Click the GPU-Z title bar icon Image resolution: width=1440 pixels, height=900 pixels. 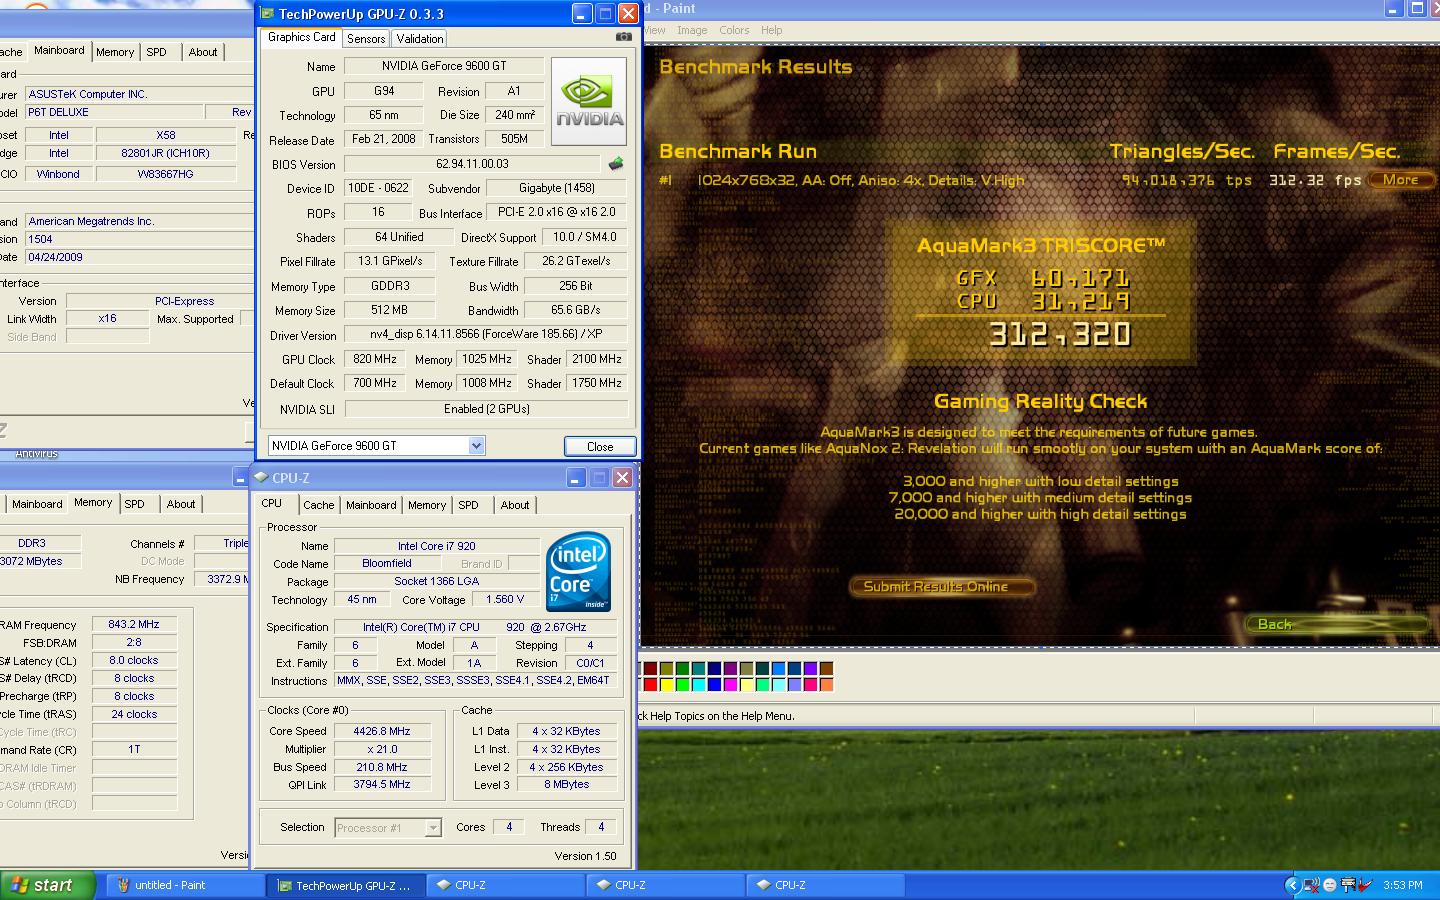pos(267,14)
